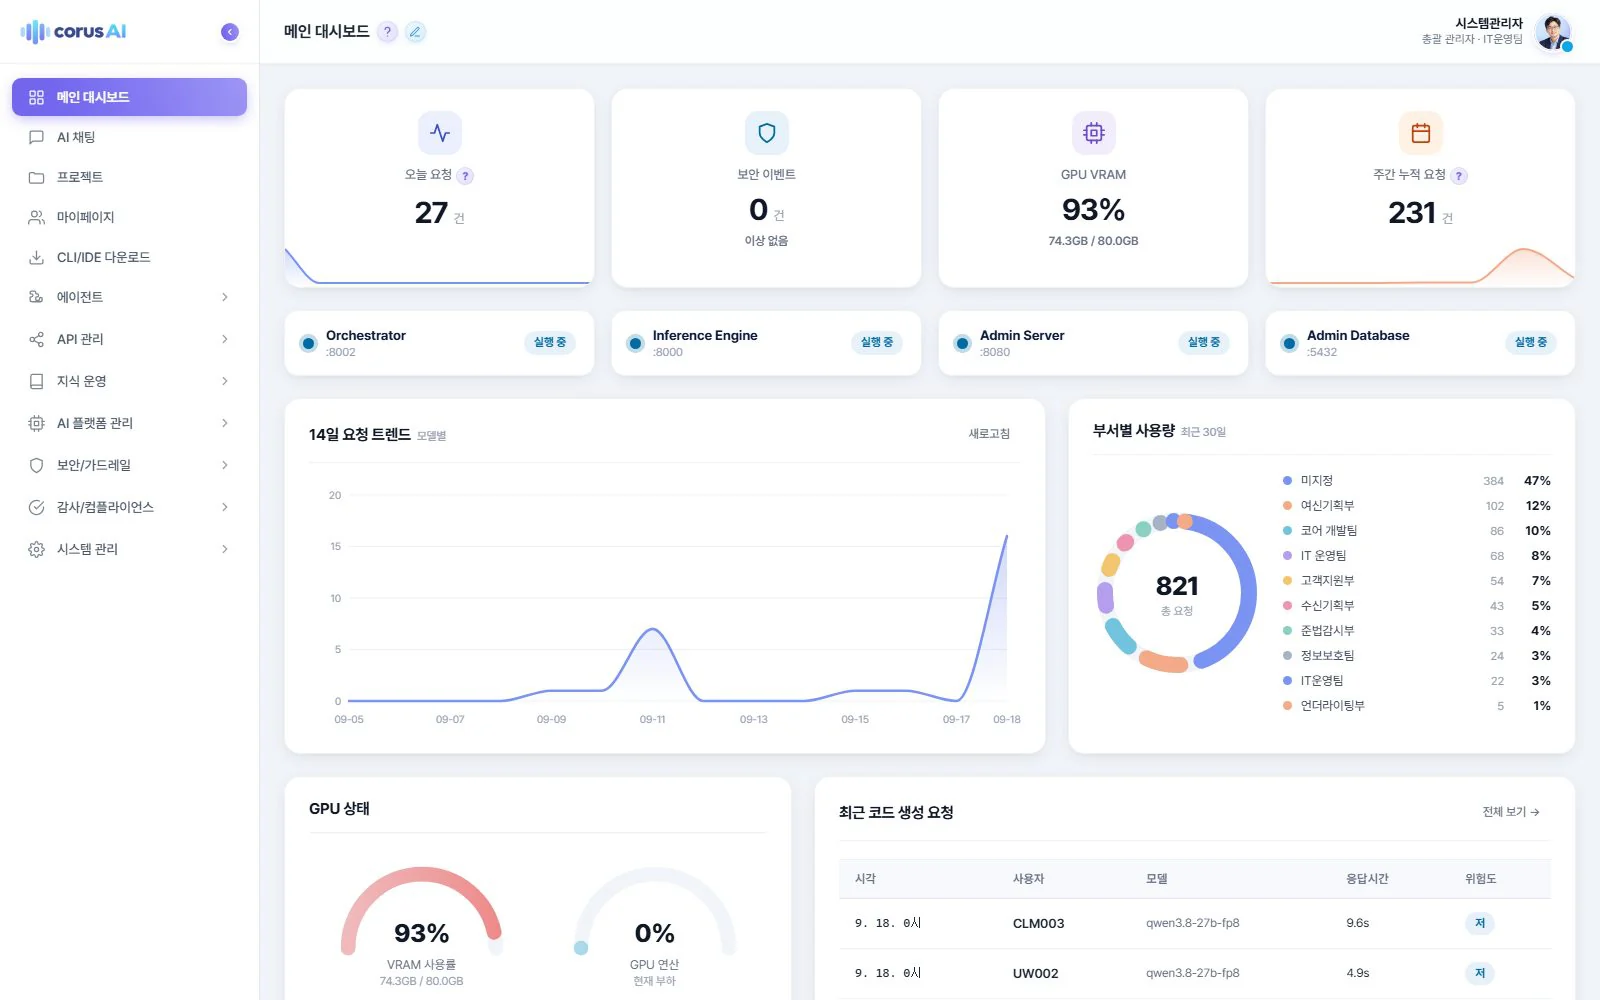The height and width of the screenshot is (1000, 1600).
Task: Click the 감사/컴플라이언스 check-circle icon
Action: click(x=37, y=507)
